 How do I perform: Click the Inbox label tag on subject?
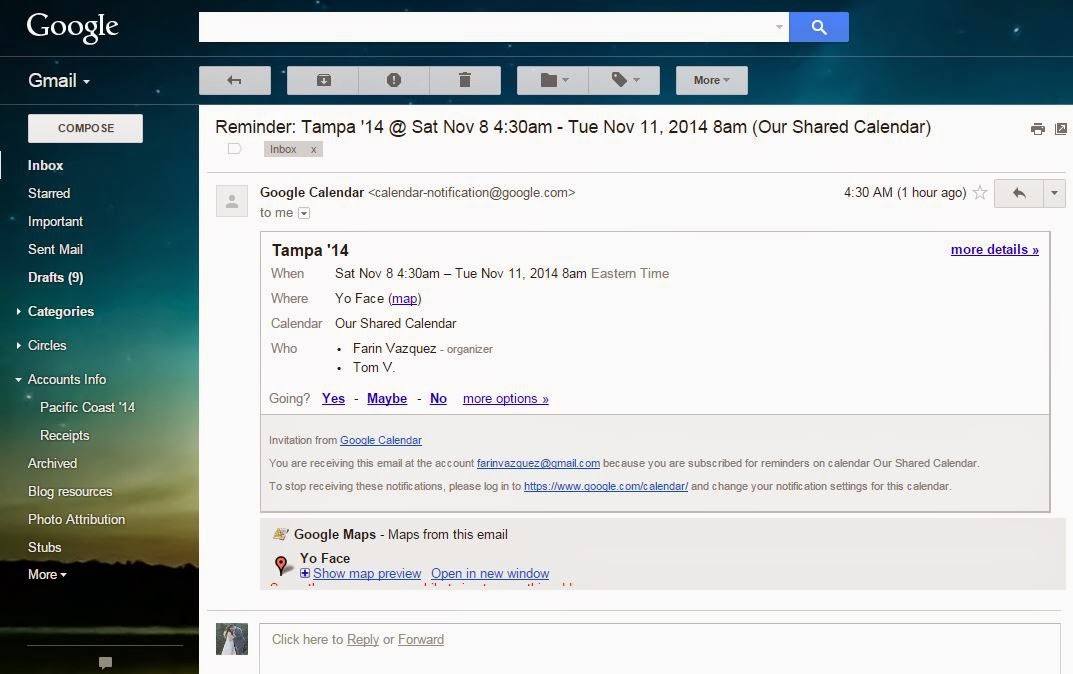click(283, 149)
